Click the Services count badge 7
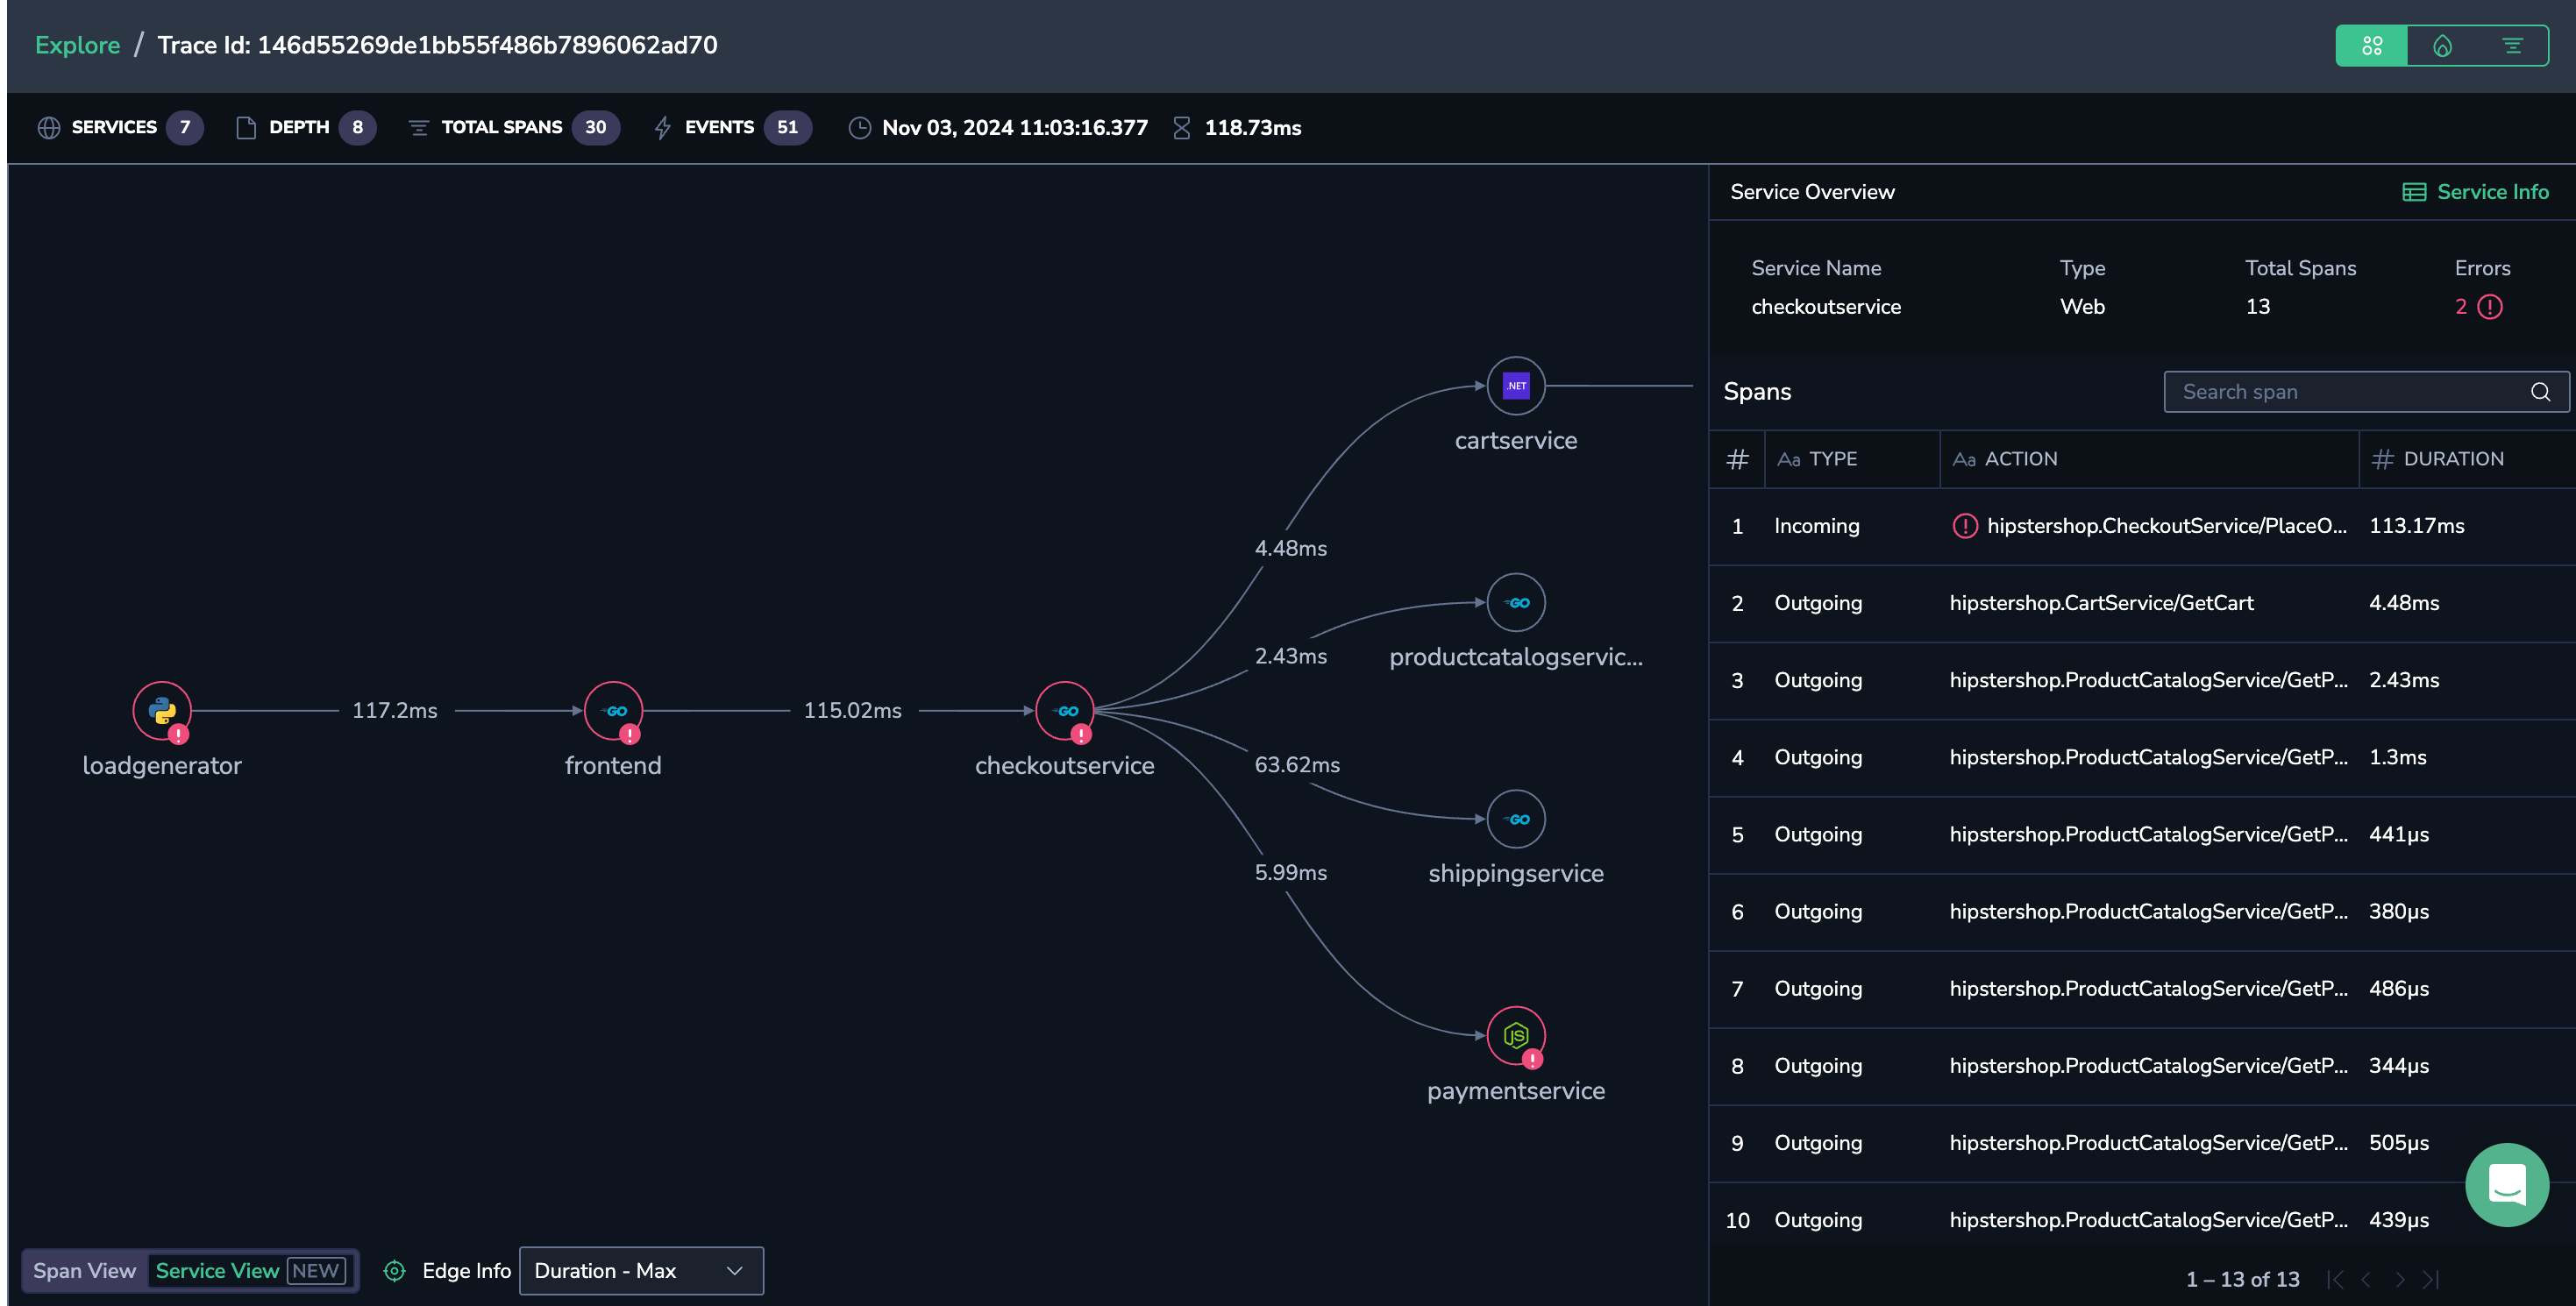This screenshot has height=1306, width=2576. coord(184,128)
